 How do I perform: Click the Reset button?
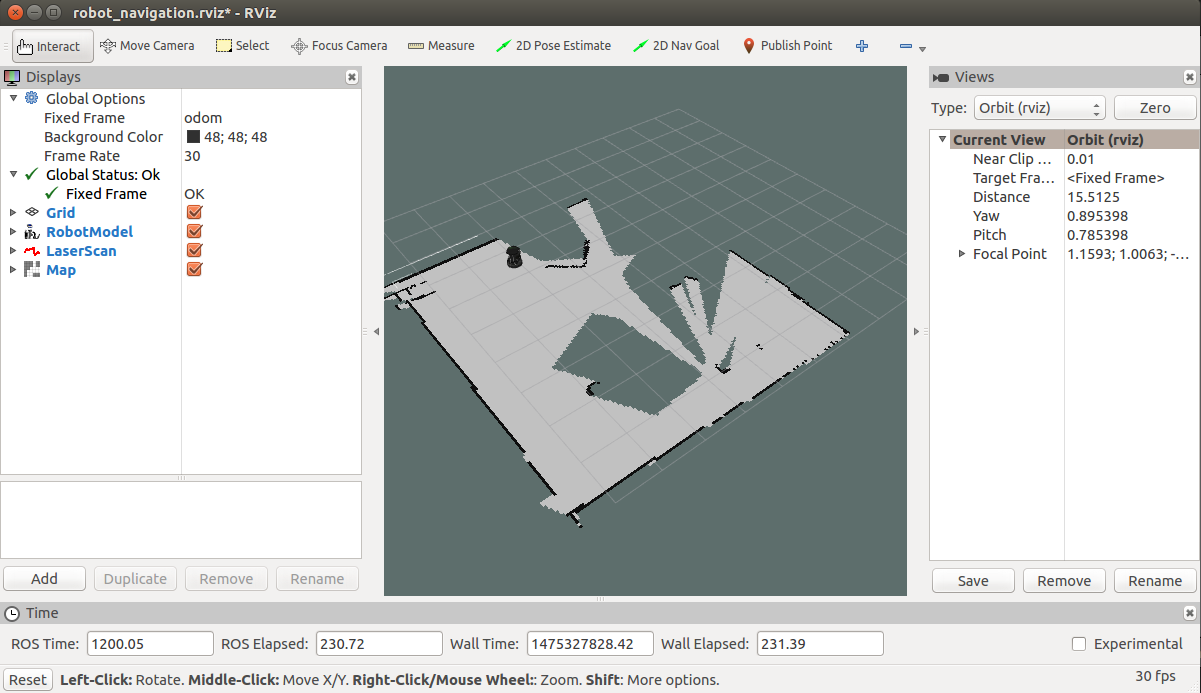pyautogui.click(x=28, y=679)
